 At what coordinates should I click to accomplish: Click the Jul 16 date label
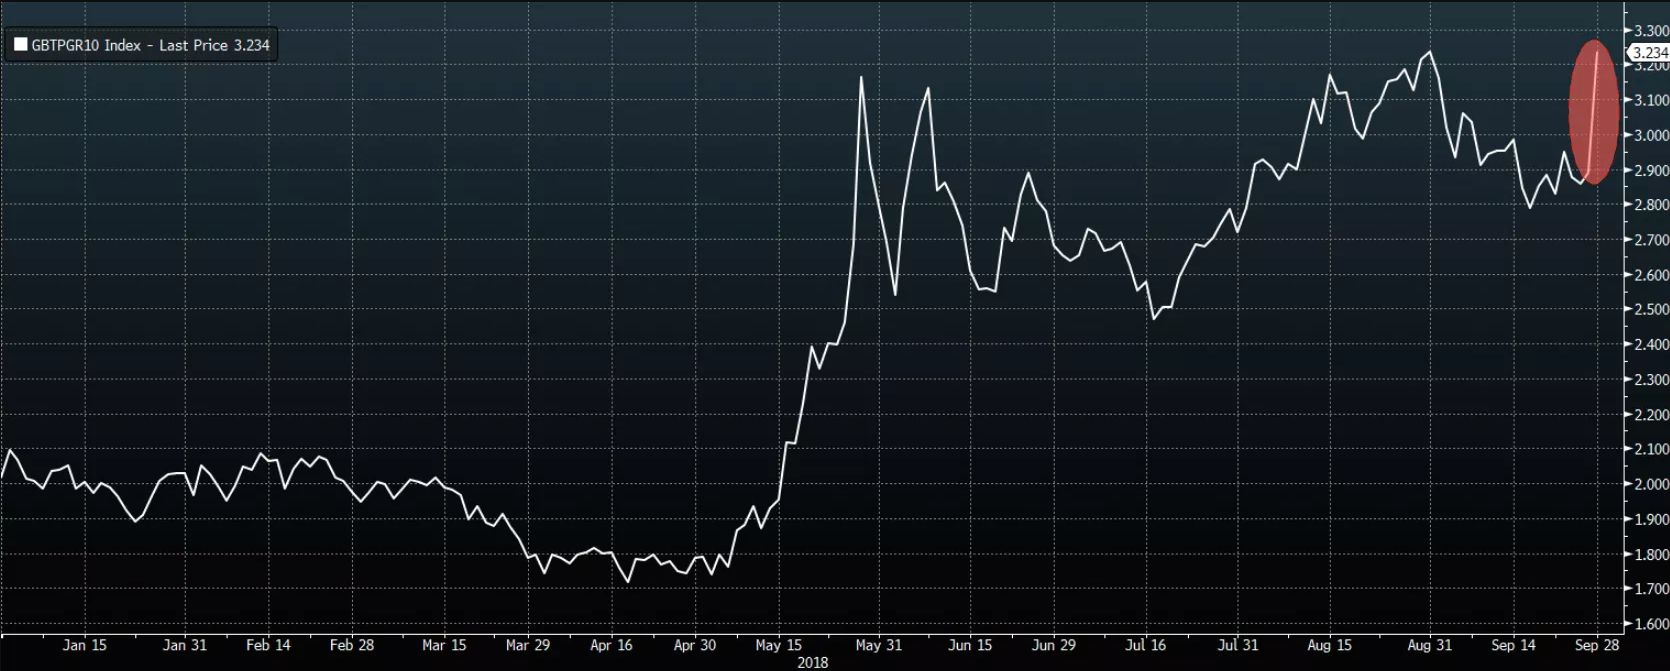[x=1146, y=645]
